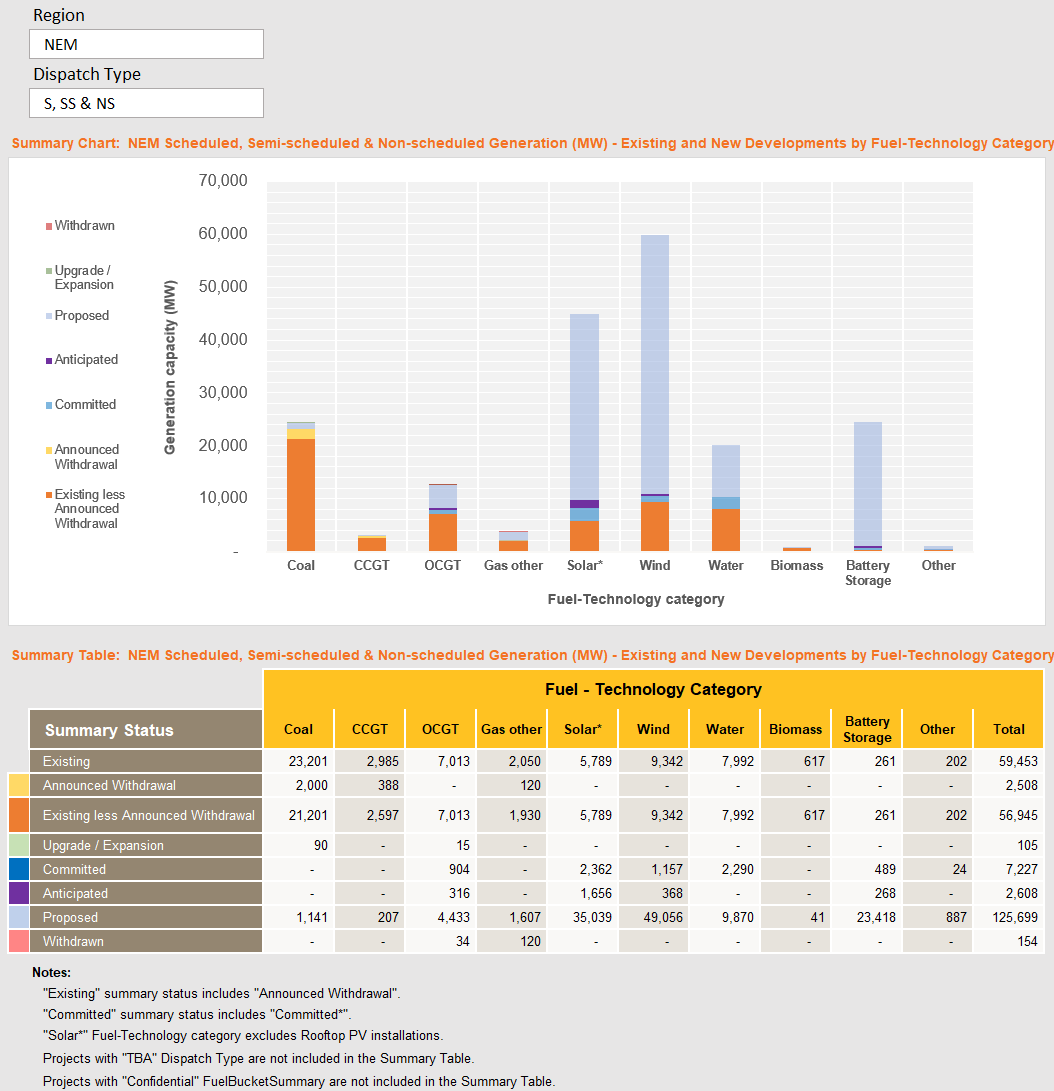Screen dimensions: 1054x1091
Task: Open the Region dropdown showing NEM
Action: pos(147,44)
